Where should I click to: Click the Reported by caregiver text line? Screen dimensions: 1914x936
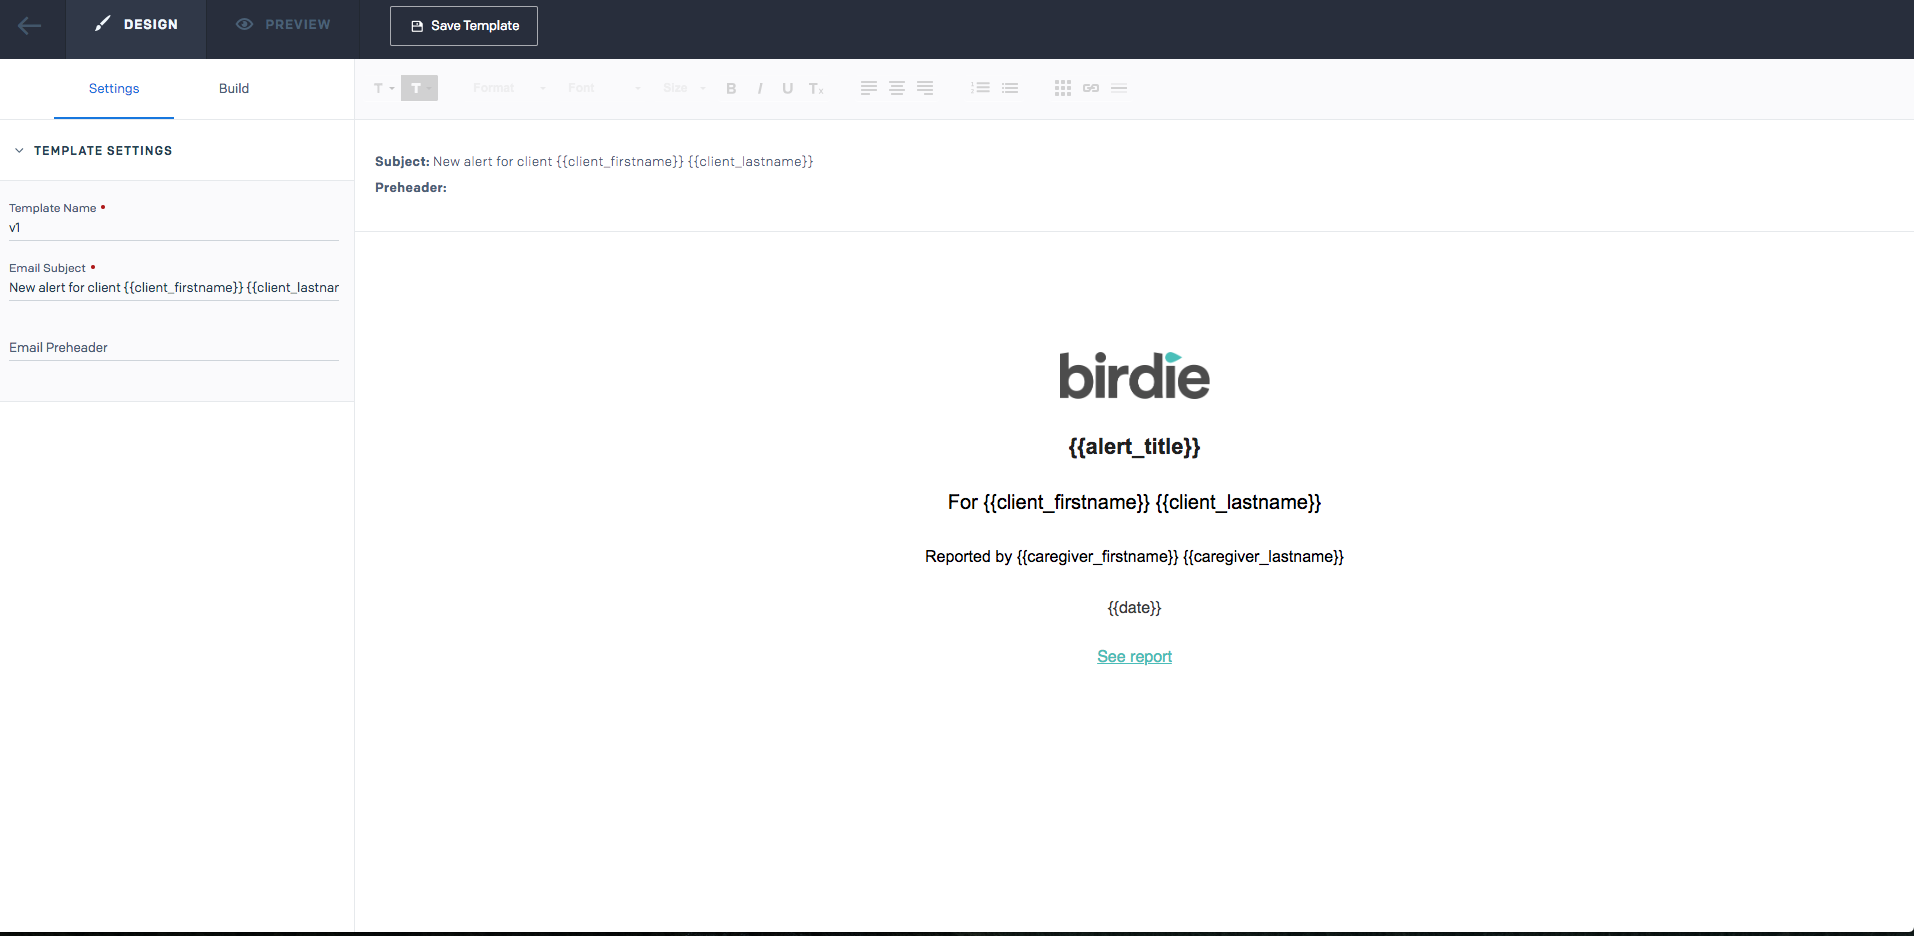pyautogui.click(x=1134, y=557)
